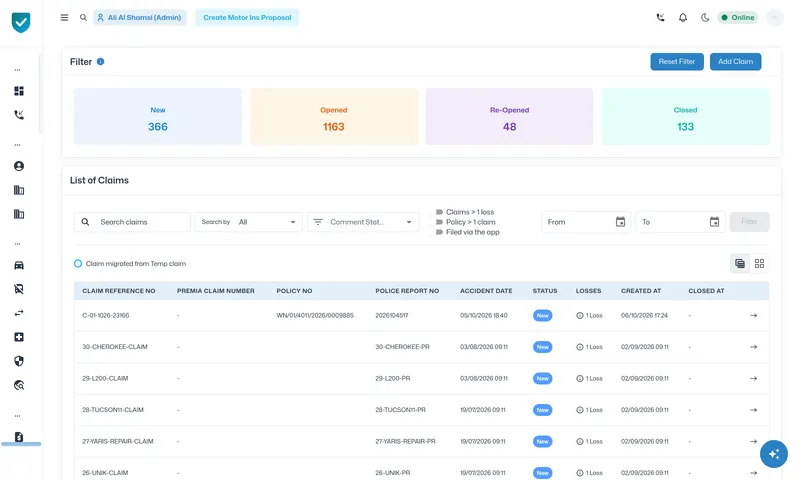Image resolution: width=800 pixels, height=480 pixels.
Task: Open the globe search sidebar icon
Action: coord(19,385)
